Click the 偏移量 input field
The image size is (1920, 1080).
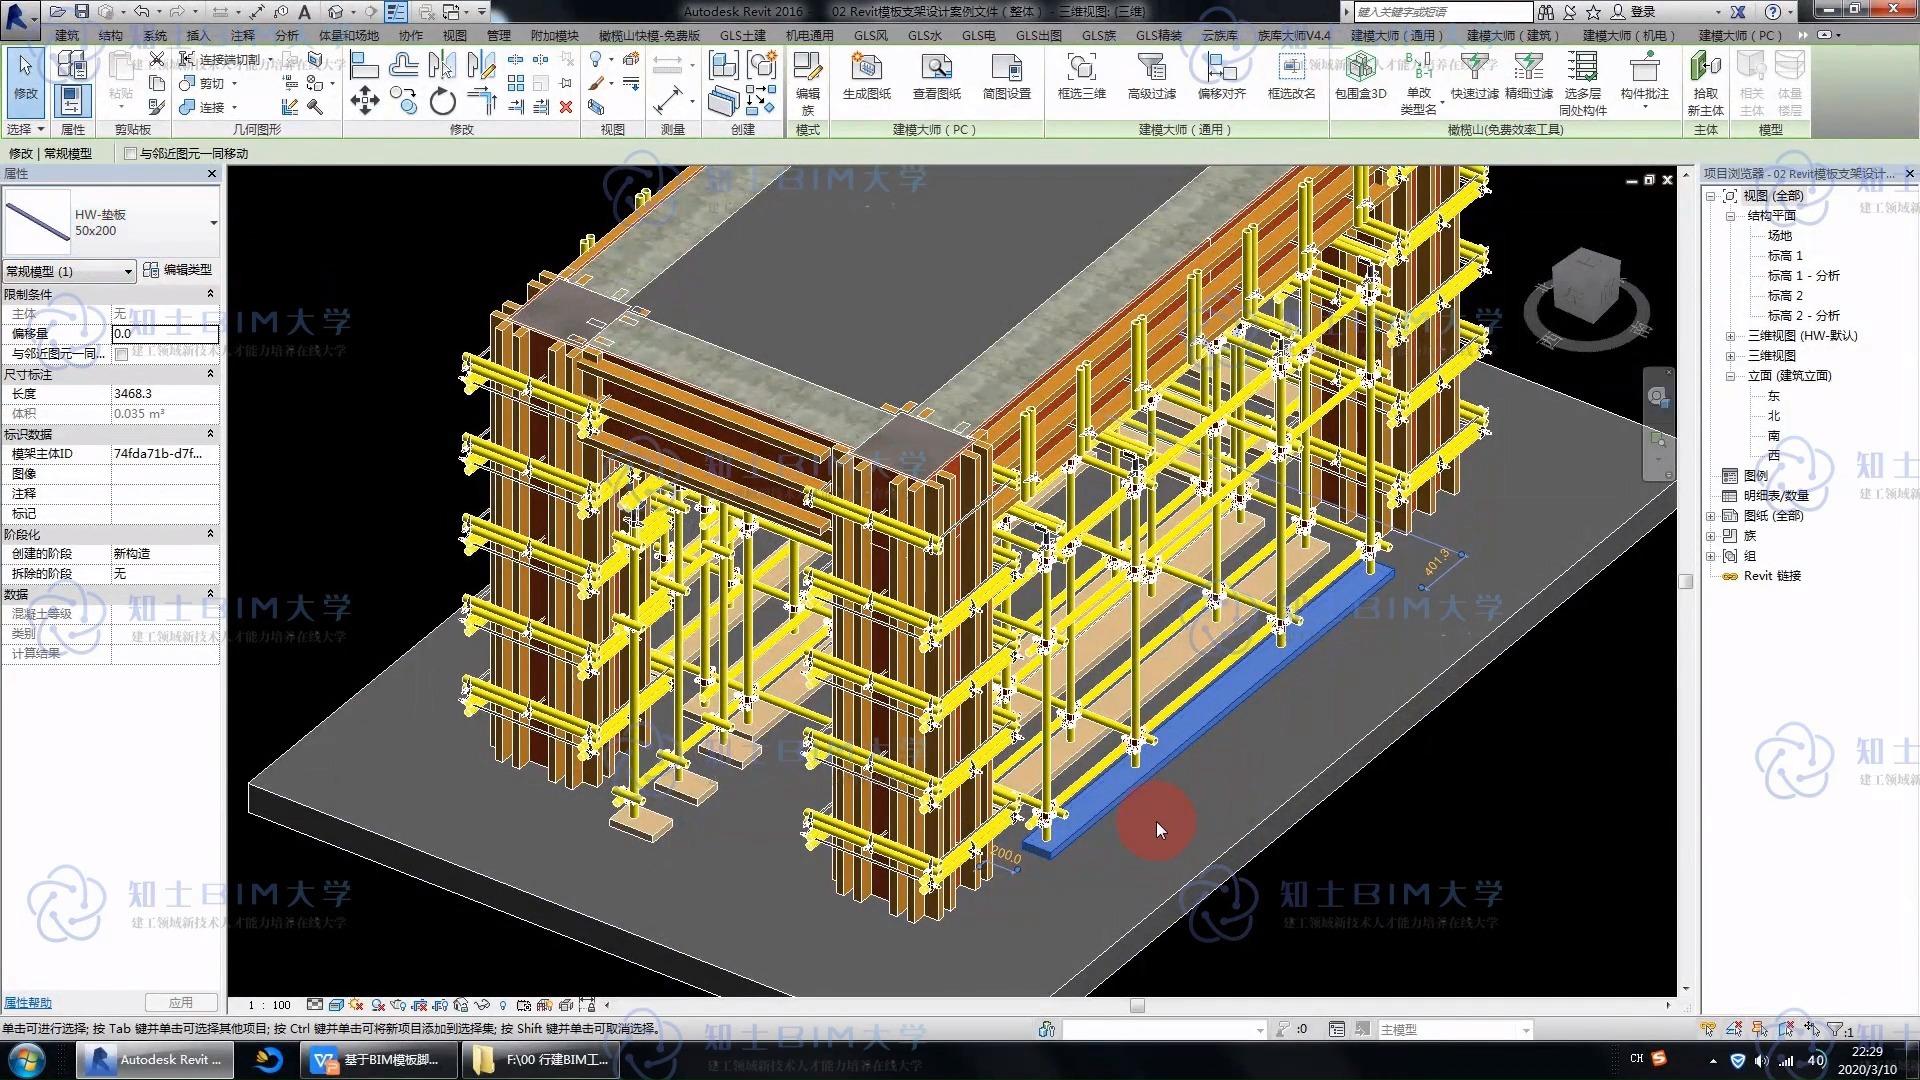pos(164,334)
